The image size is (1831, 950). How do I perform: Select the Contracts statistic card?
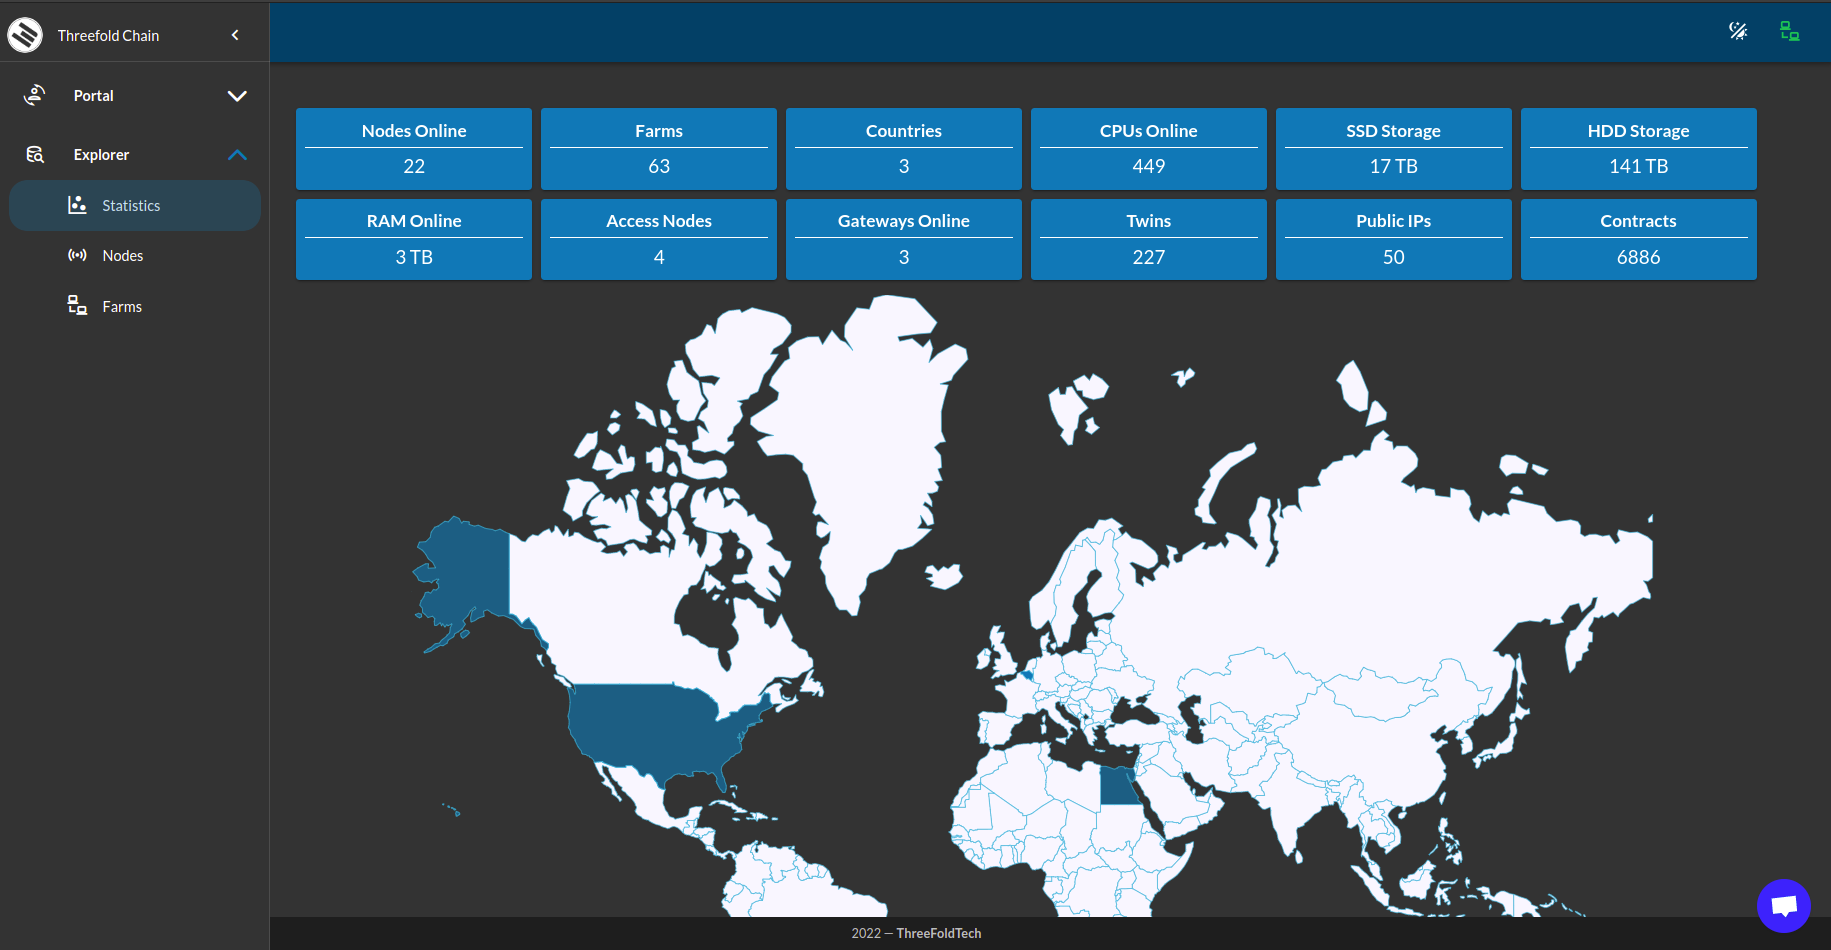tap(1638, 240)
